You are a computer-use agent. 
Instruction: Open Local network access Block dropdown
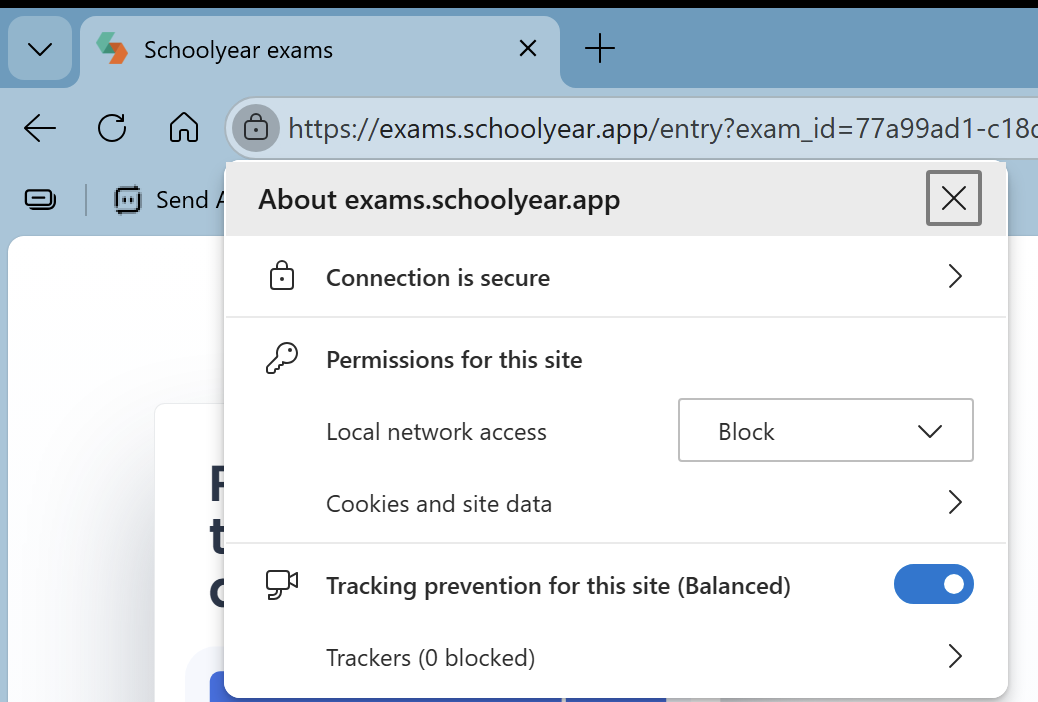[825, 431]
